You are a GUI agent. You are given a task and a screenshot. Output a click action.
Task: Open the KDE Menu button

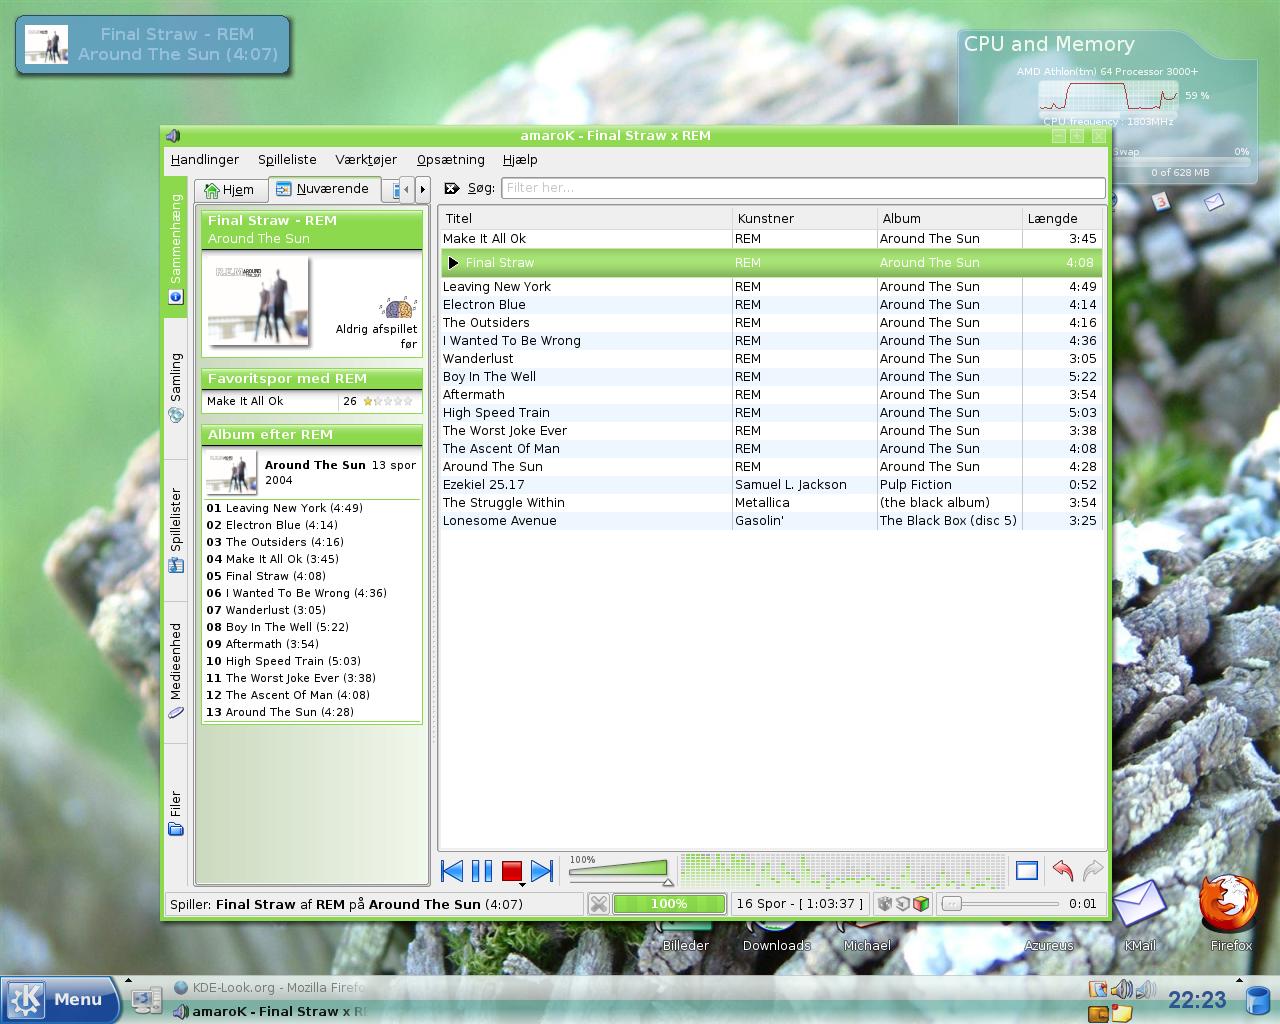click(62, 999)
